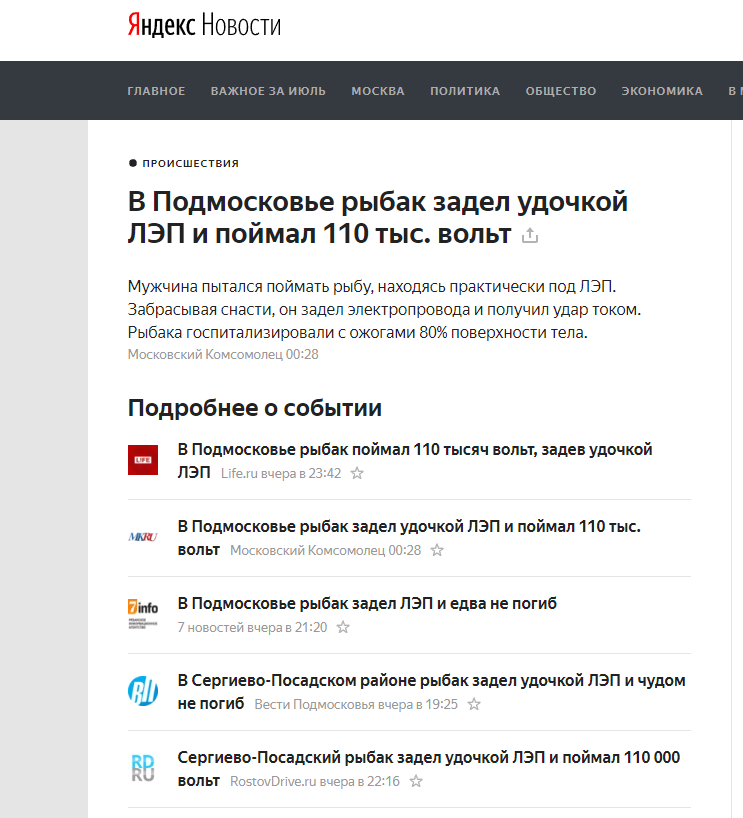Favorite the Life.ru source with star

[357, 473]
